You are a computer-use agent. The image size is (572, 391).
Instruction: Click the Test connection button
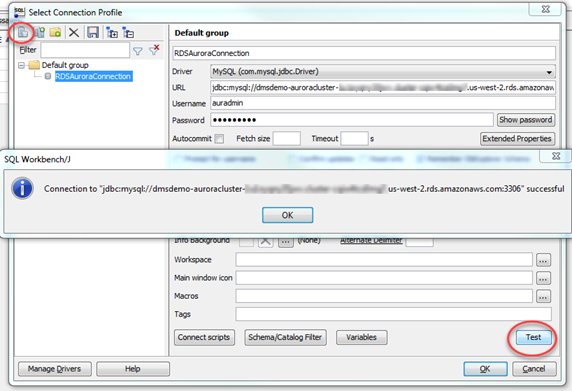coord(533,337)
